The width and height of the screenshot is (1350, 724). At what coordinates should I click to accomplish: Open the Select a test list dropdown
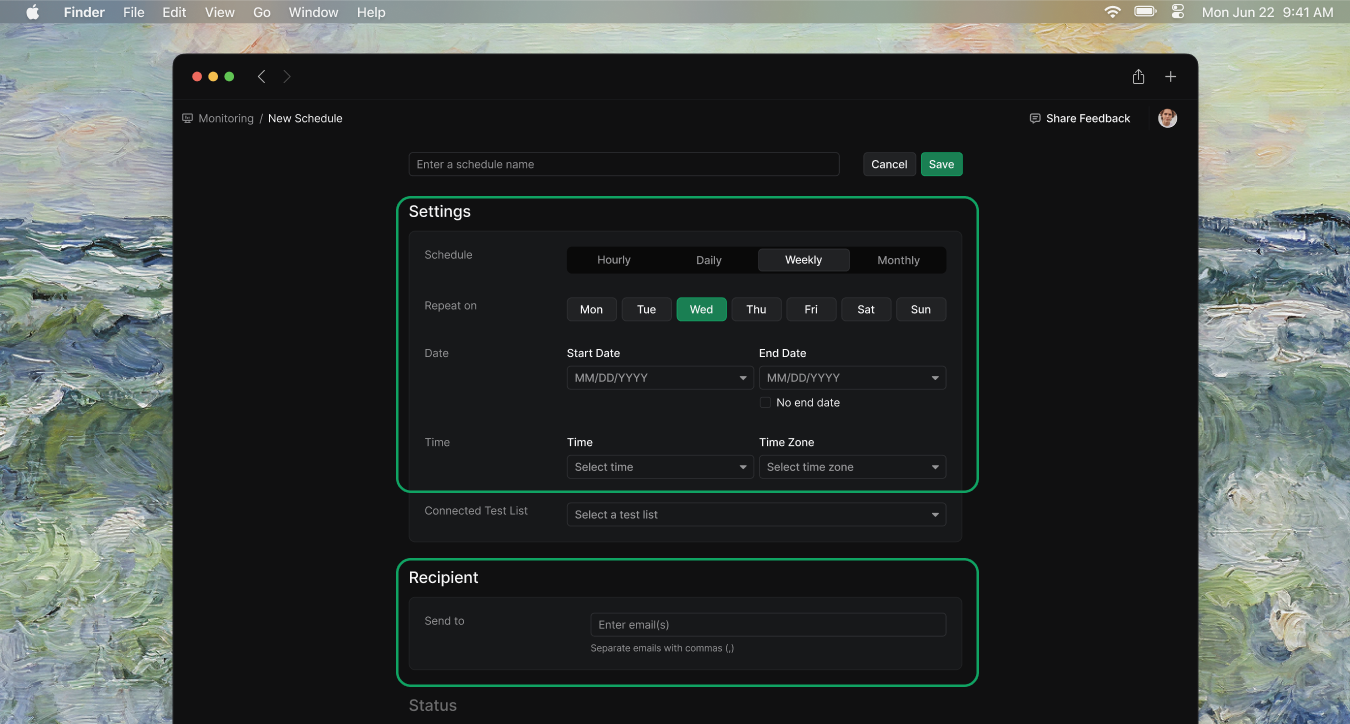[x=756, y=514]
